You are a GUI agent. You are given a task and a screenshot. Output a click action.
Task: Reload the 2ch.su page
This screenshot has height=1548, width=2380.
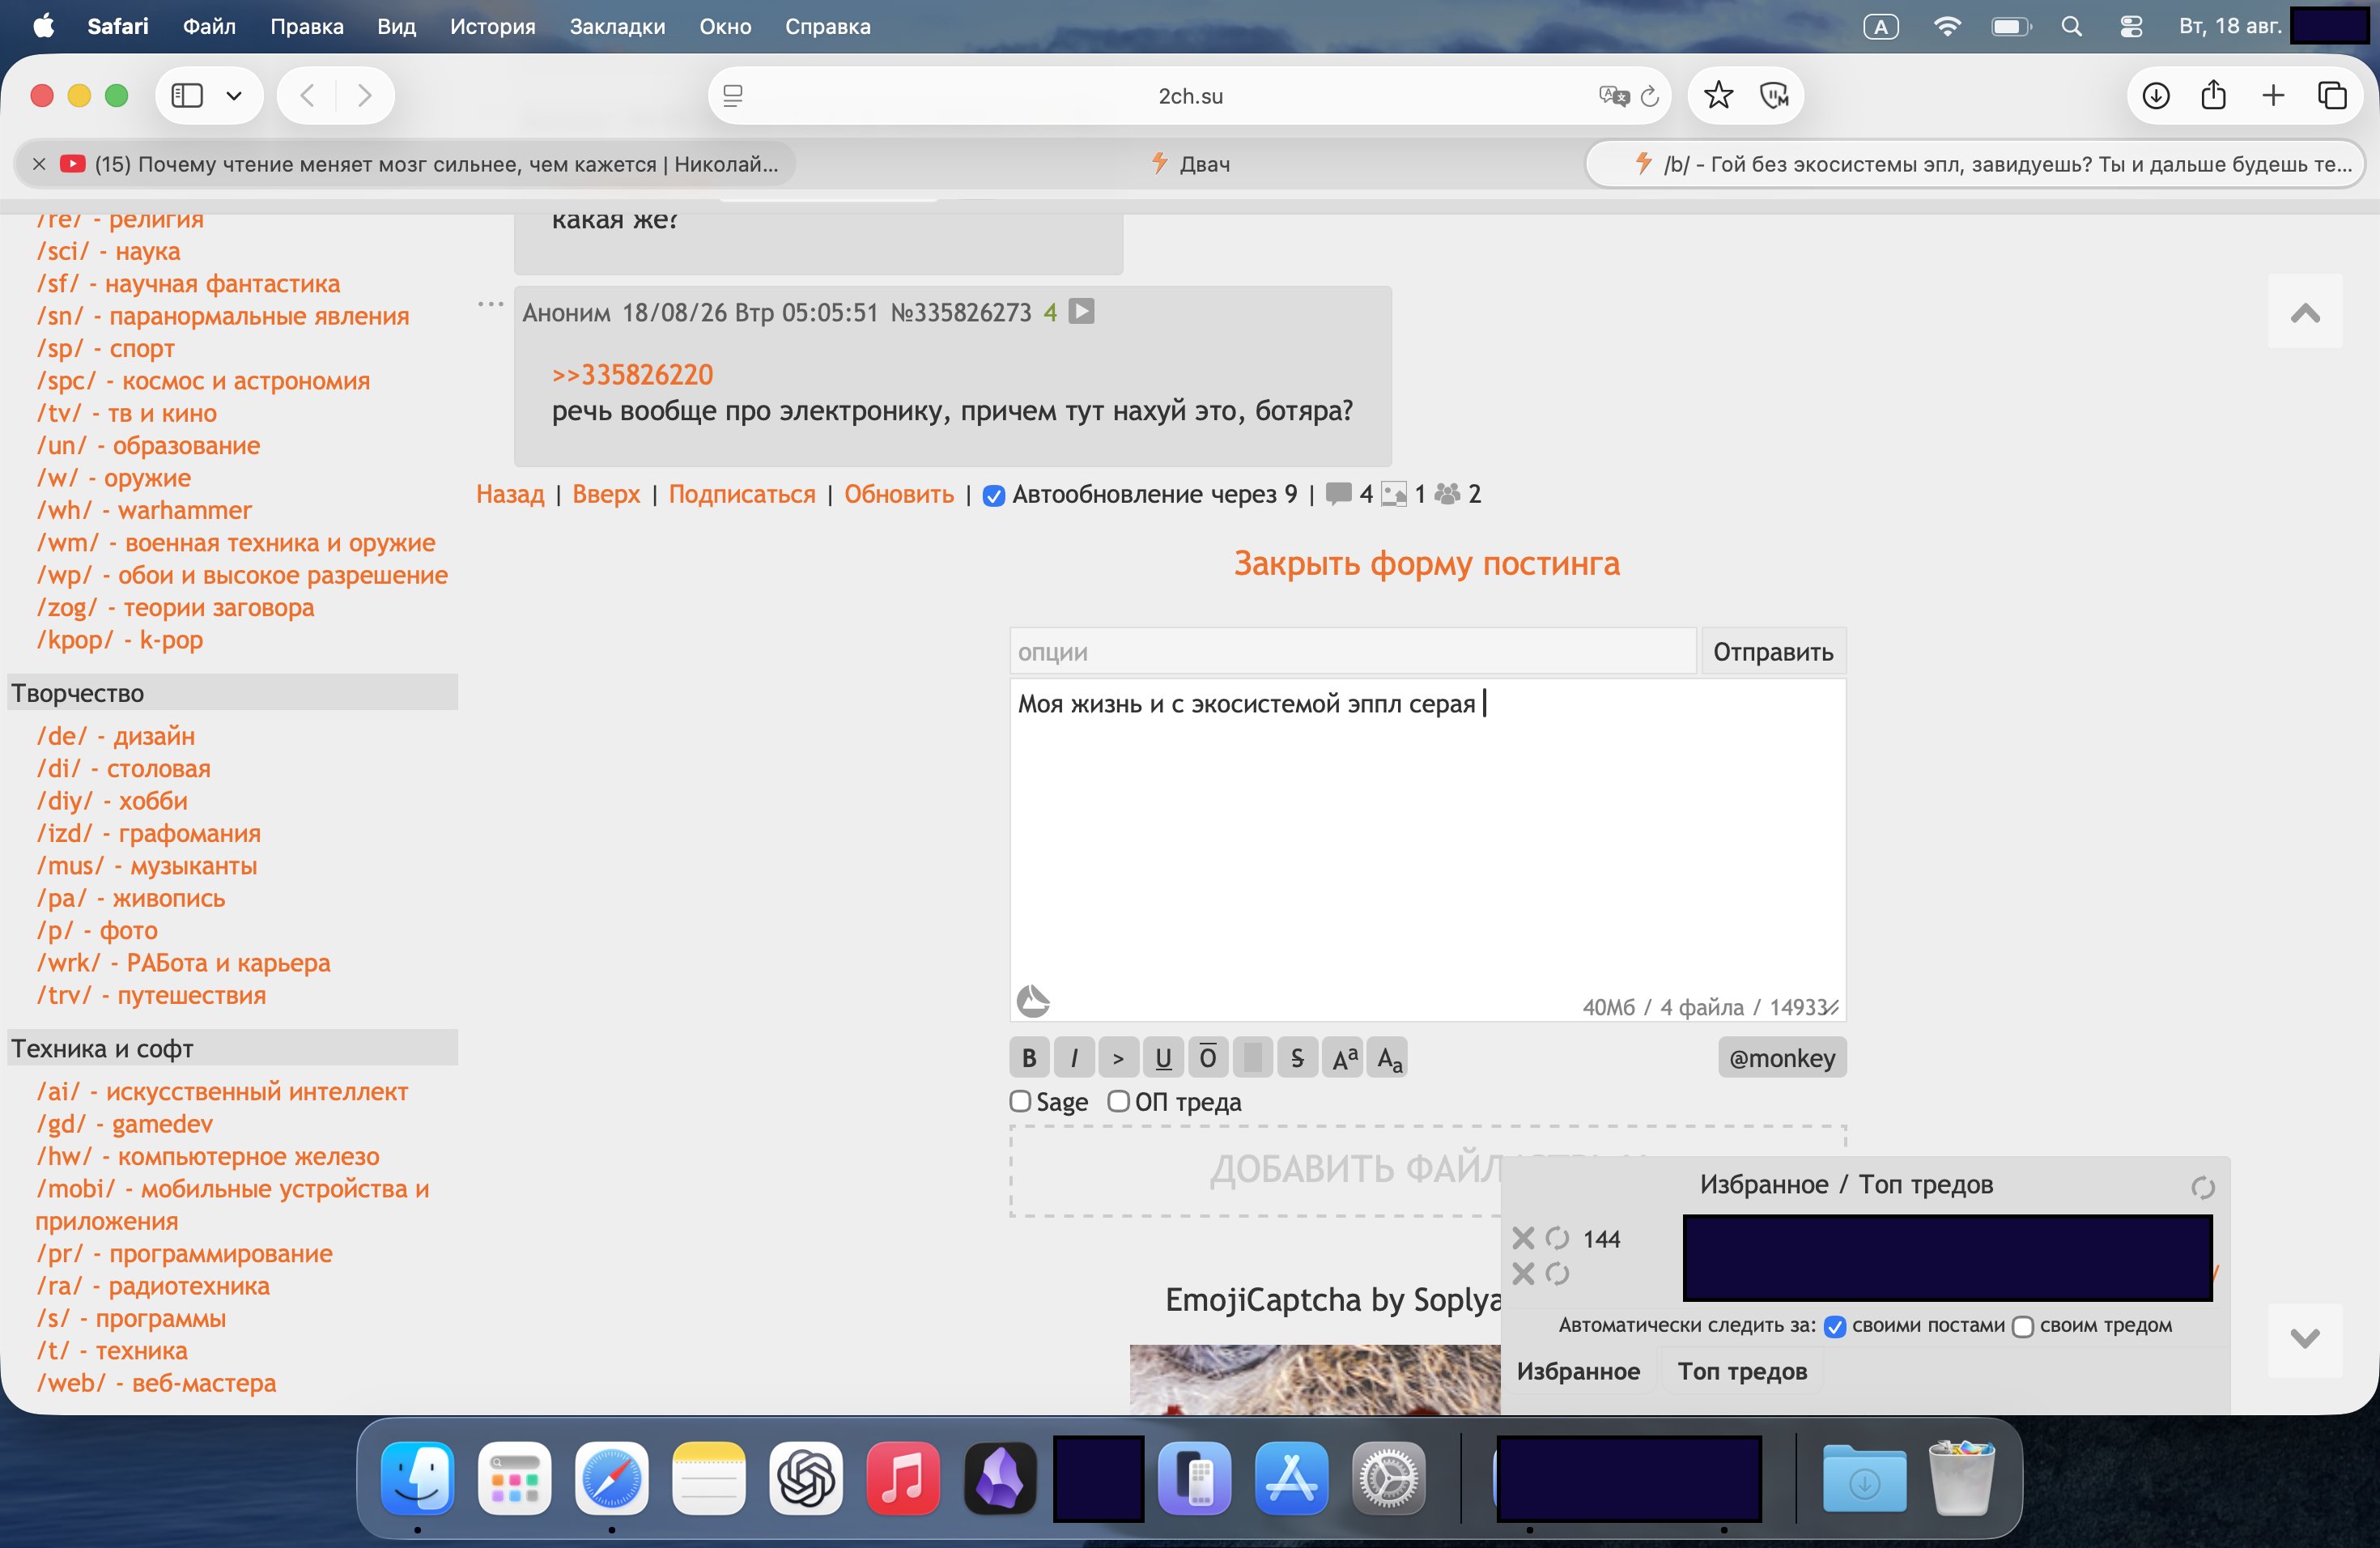click(x=1650, y=96)
